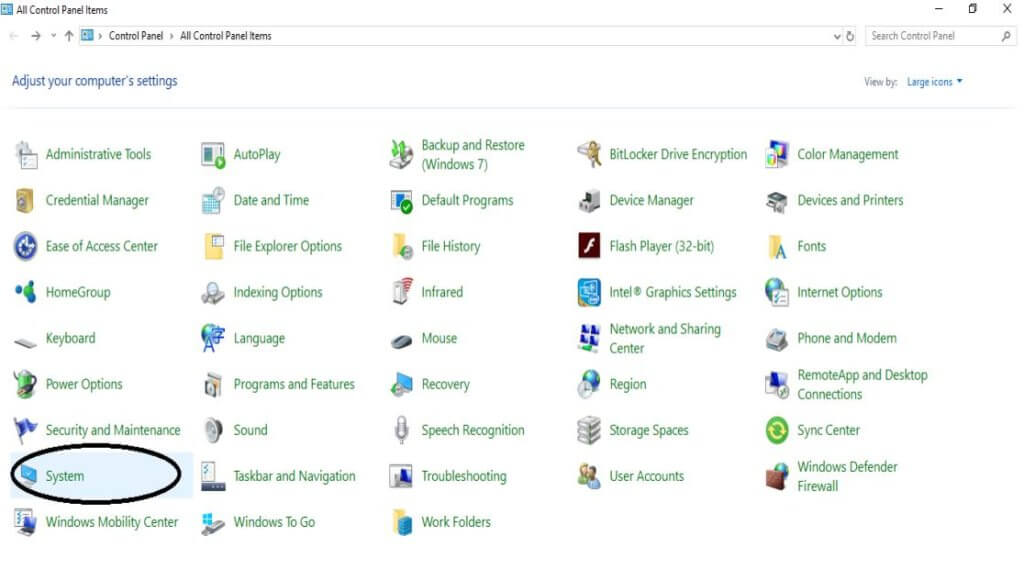Open the Device Manager icon
The image size is (1024, 570).
(589, 200)
